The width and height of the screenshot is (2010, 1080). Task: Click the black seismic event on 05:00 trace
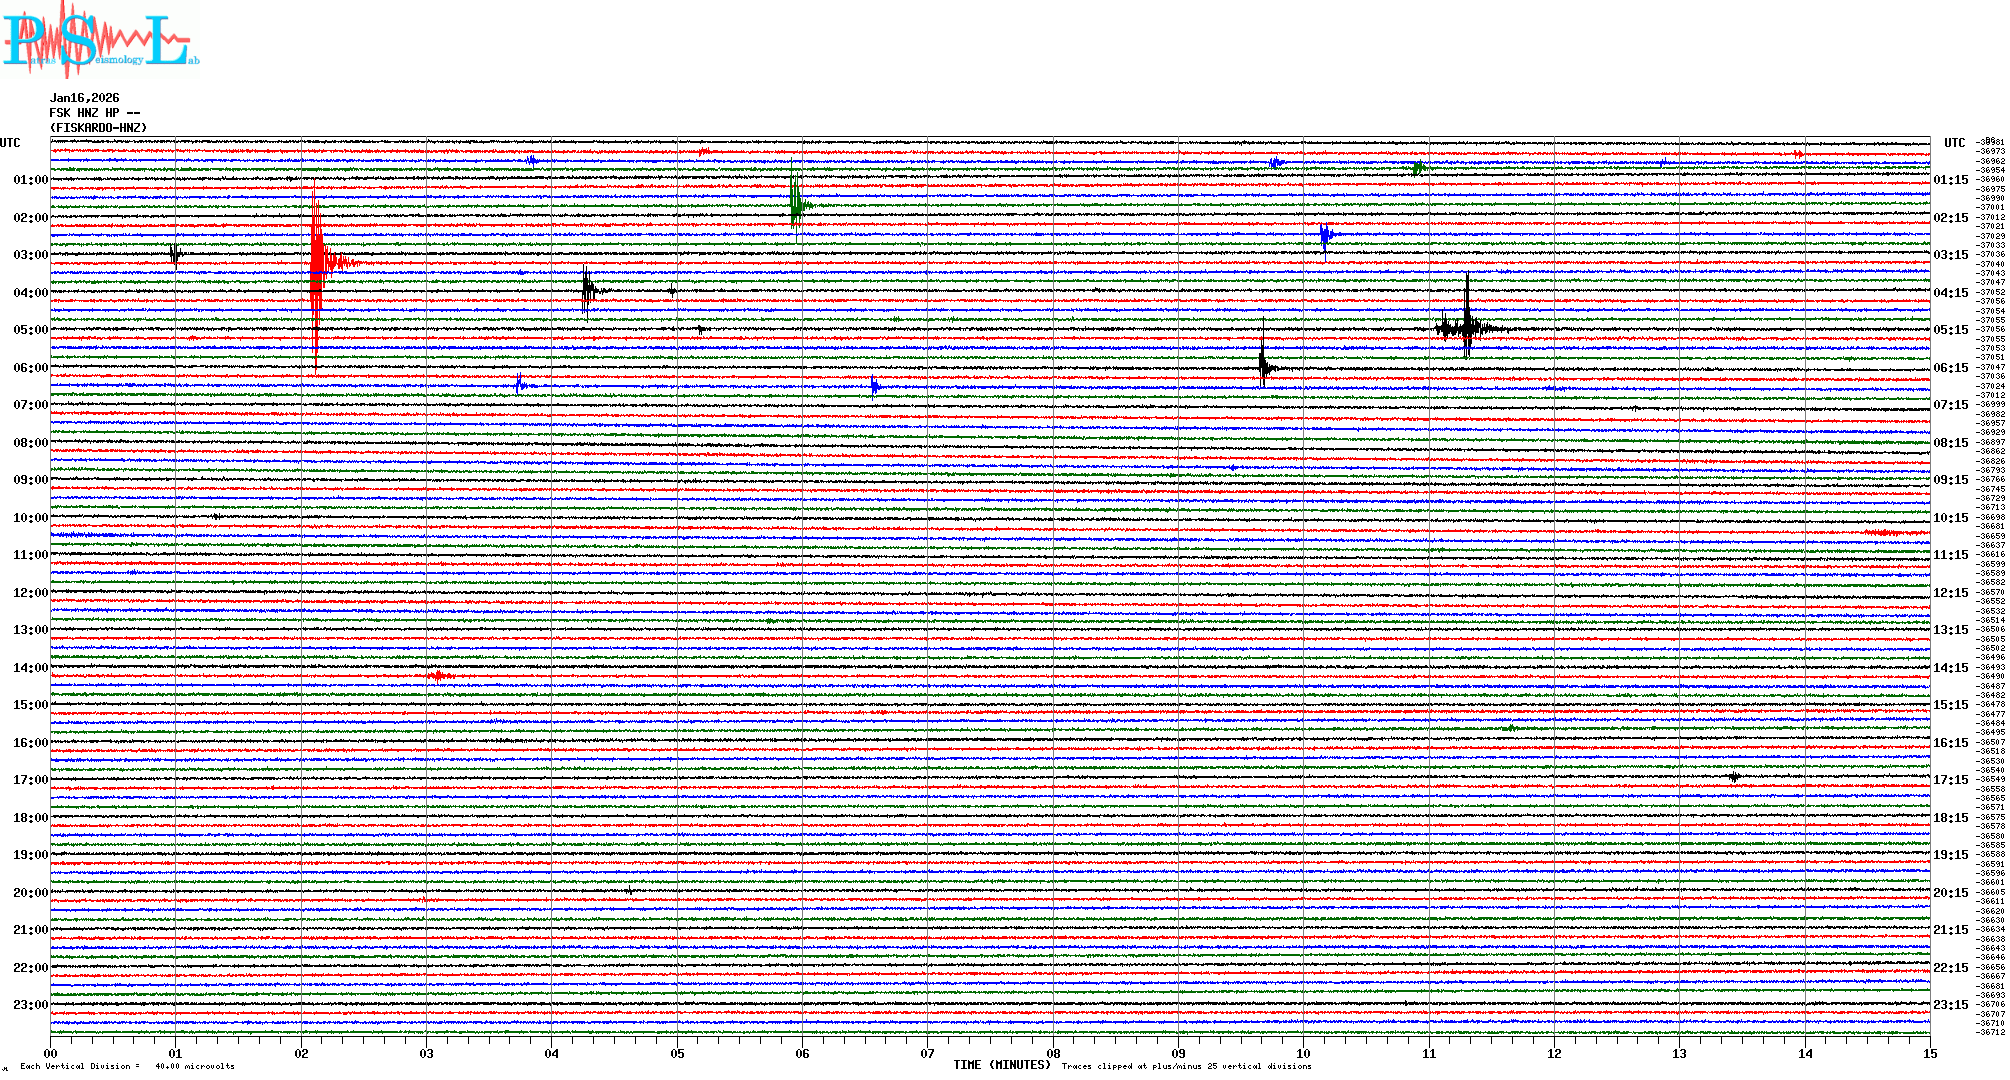coord(1467,326)
